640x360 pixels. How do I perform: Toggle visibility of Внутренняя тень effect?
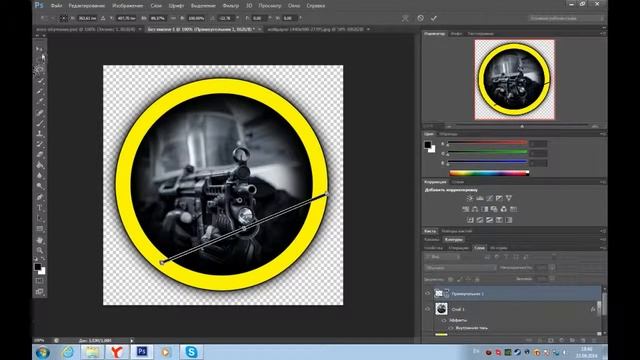(x=451, y=328)
